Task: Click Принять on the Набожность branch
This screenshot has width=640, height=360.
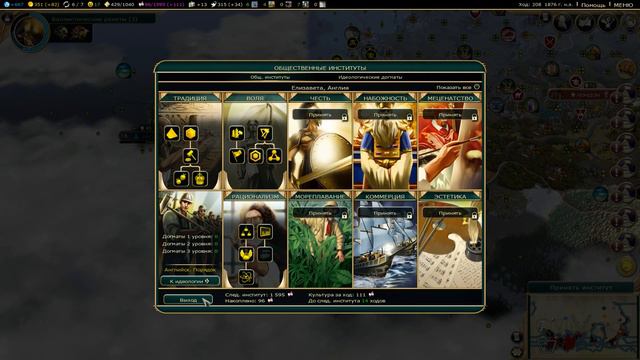Action: [x=385, y=115]
